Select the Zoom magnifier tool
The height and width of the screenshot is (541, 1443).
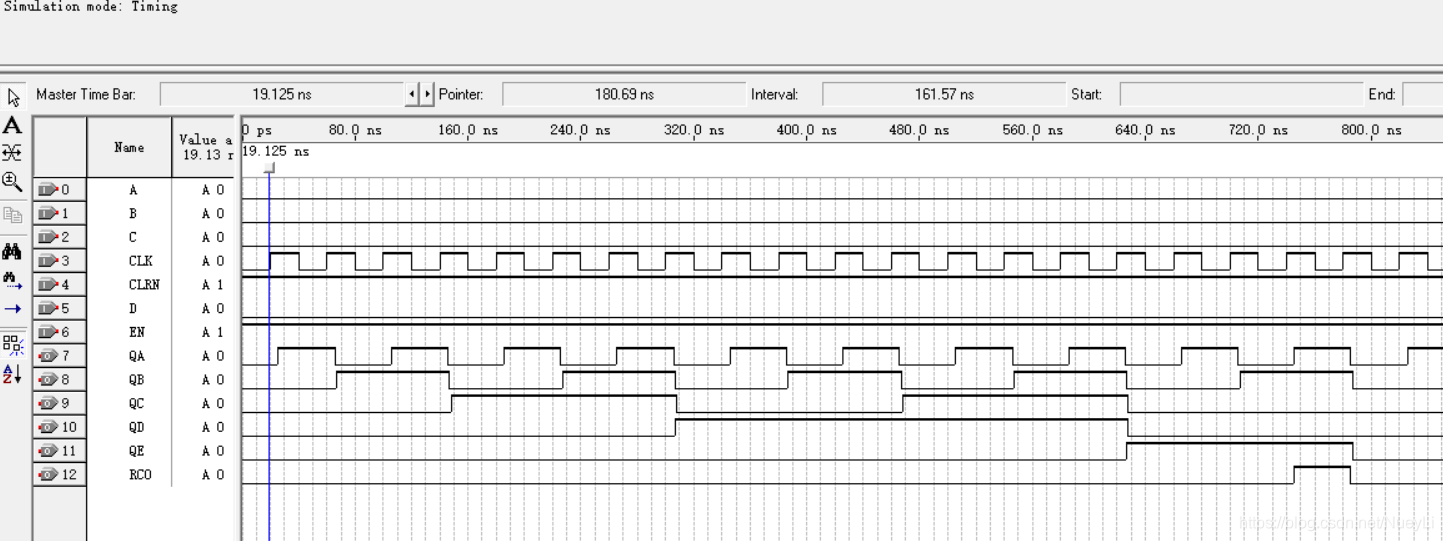click(x=12, y=181)
